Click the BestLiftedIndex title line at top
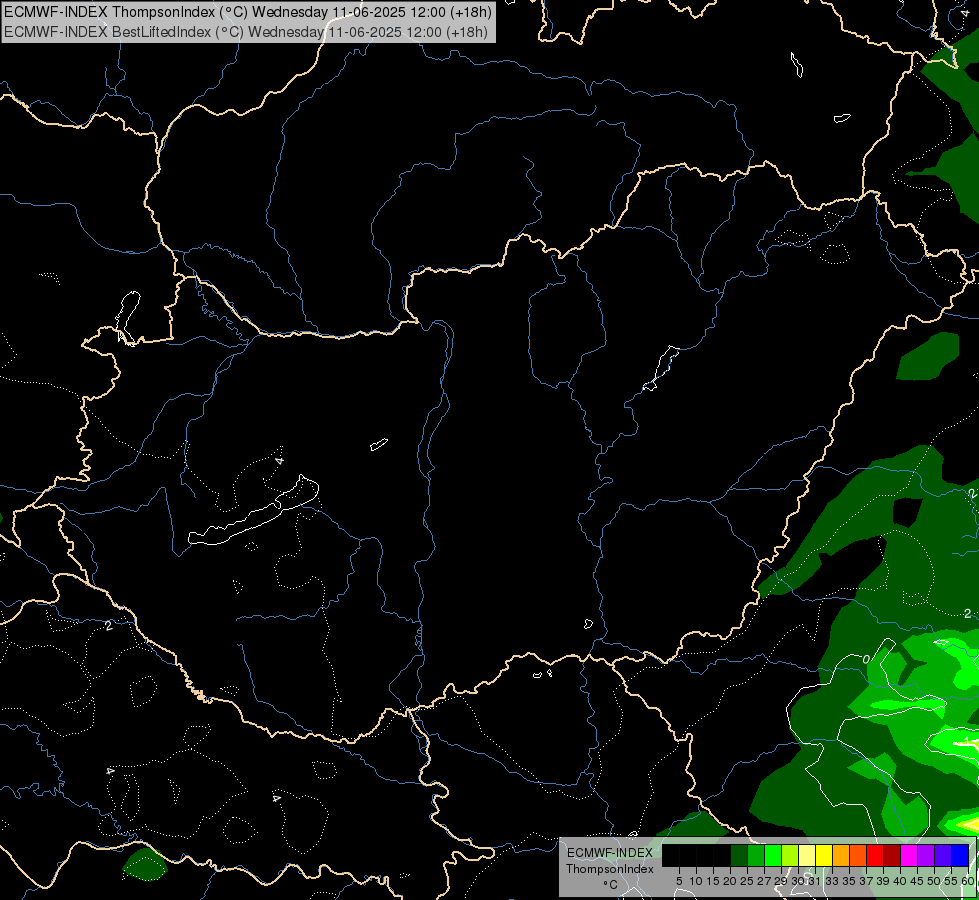 click(x=245, y=31)
